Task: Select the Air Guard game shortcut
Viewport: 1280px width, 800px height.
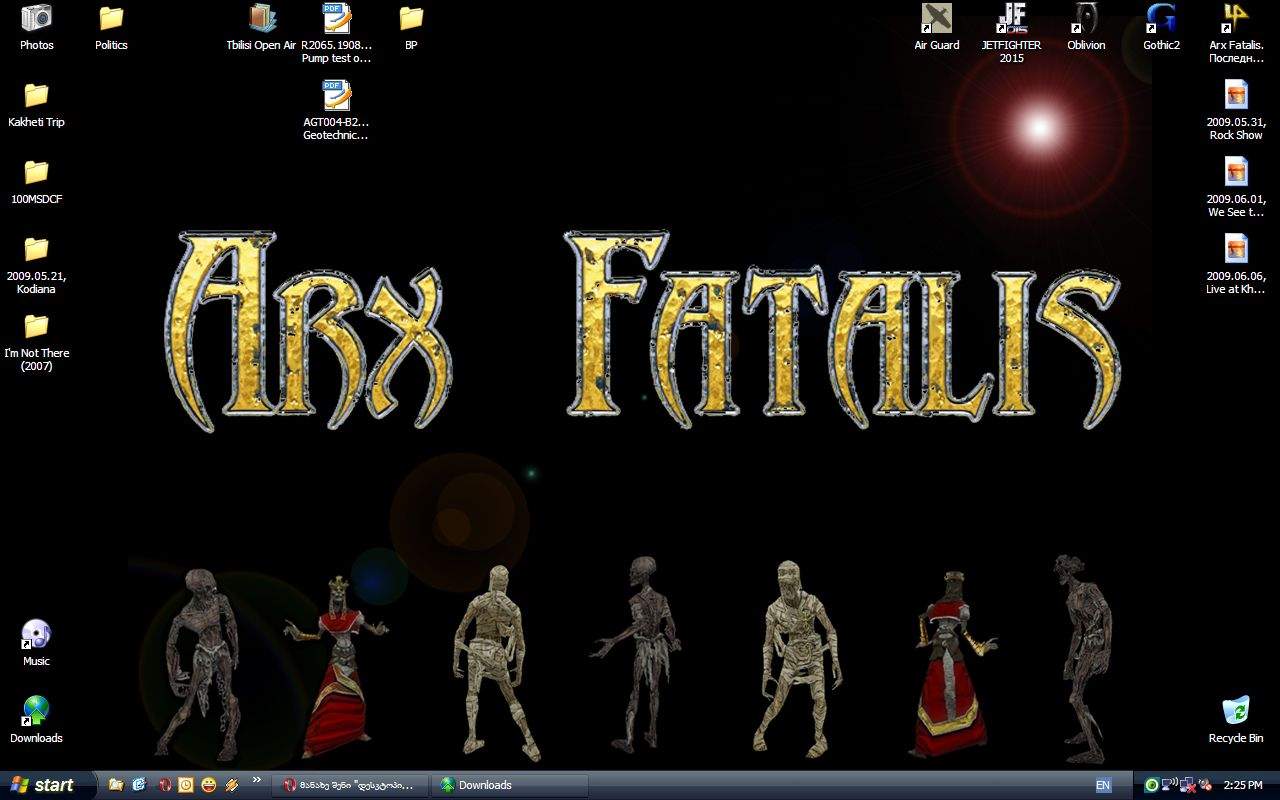Action: pos(936,19)
